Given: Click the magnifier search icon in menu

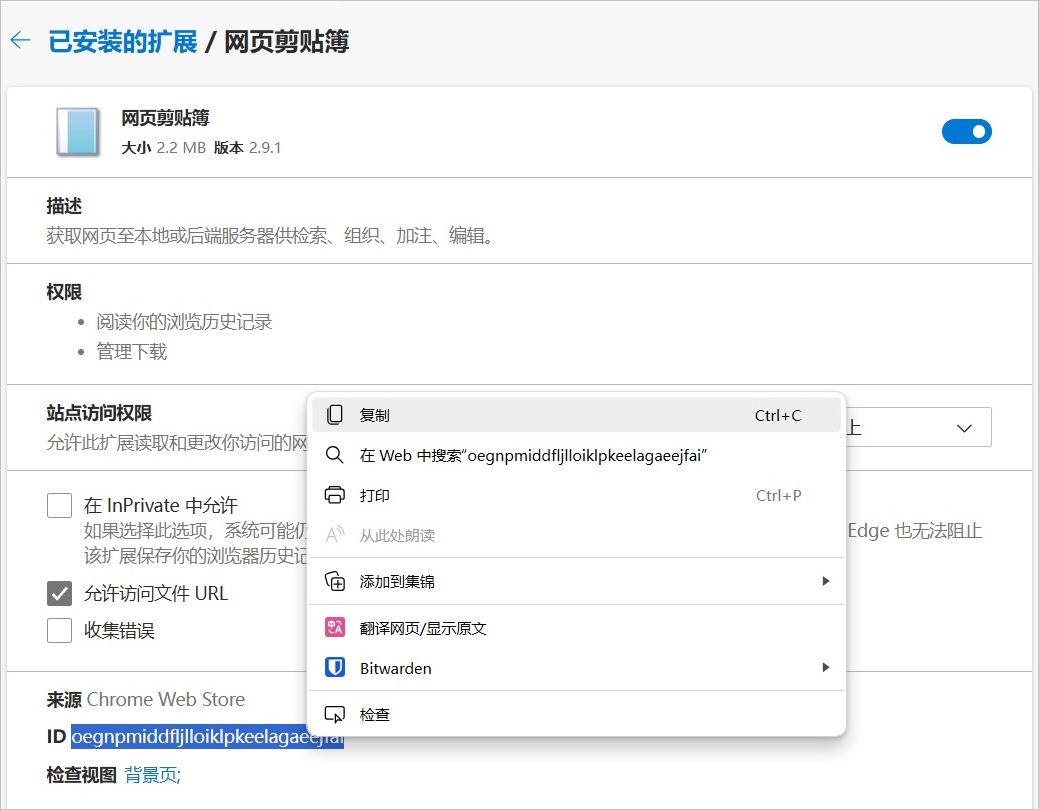Looking at the screenshot, I should [x=335, y=455].
